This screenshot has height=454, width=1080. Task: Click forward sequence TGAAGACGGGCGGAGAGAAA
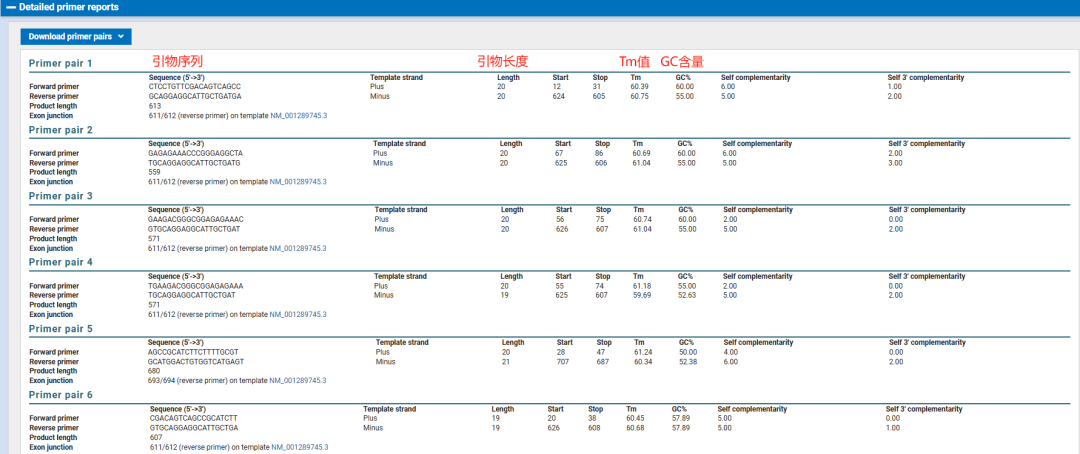[196, 285]
